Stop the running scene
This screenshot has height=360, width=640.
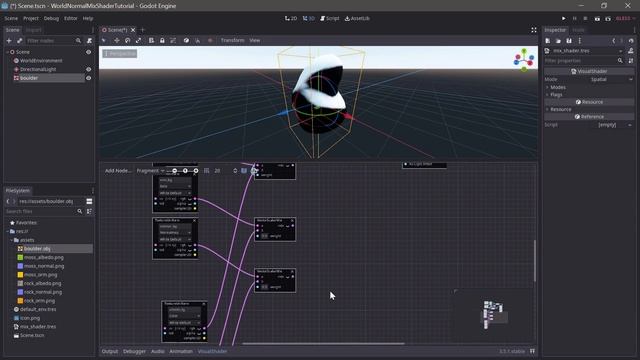pos(585,18)
